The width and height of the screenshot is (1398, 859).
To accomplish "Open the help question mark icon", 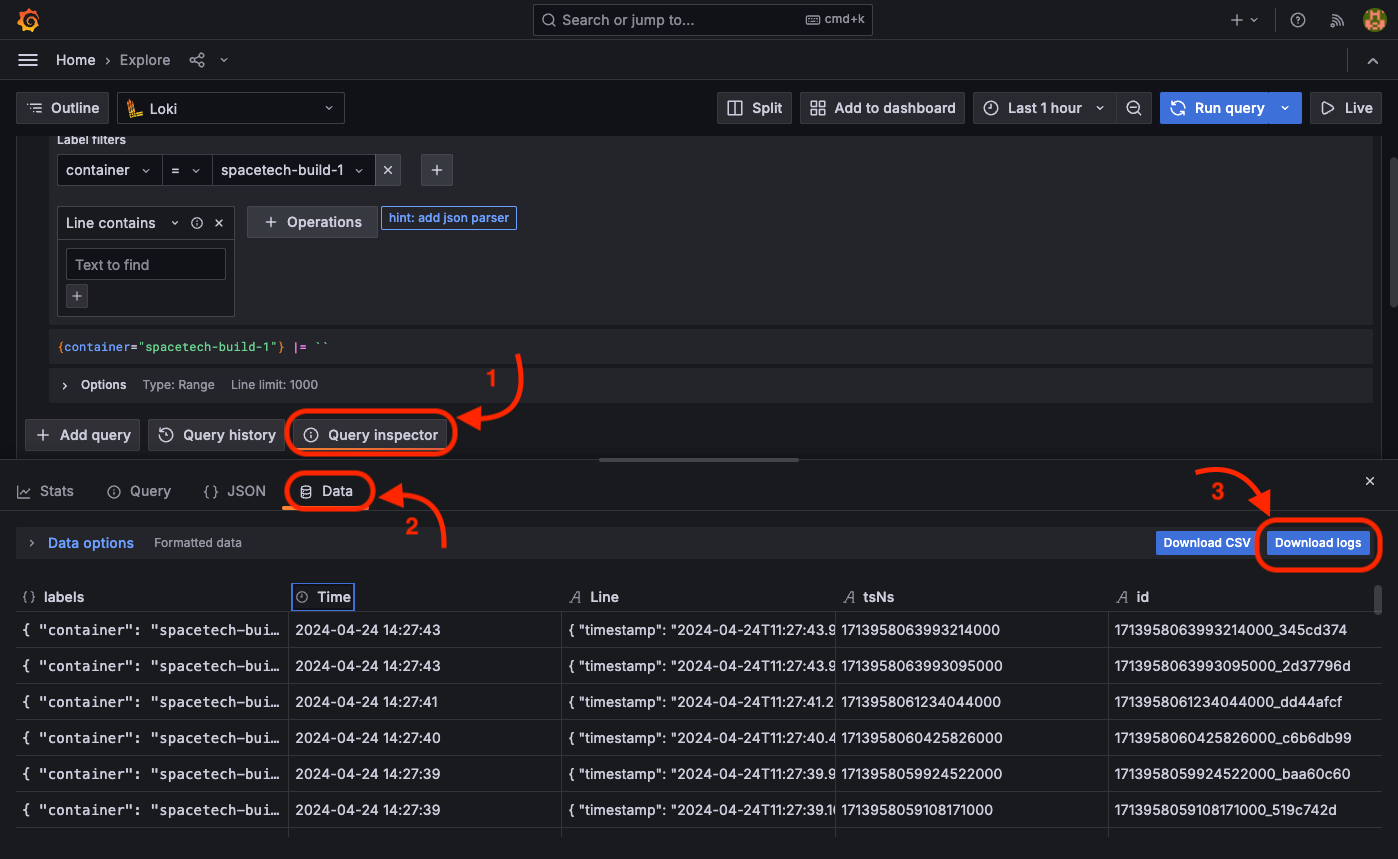I will [x=1298, y=20].
